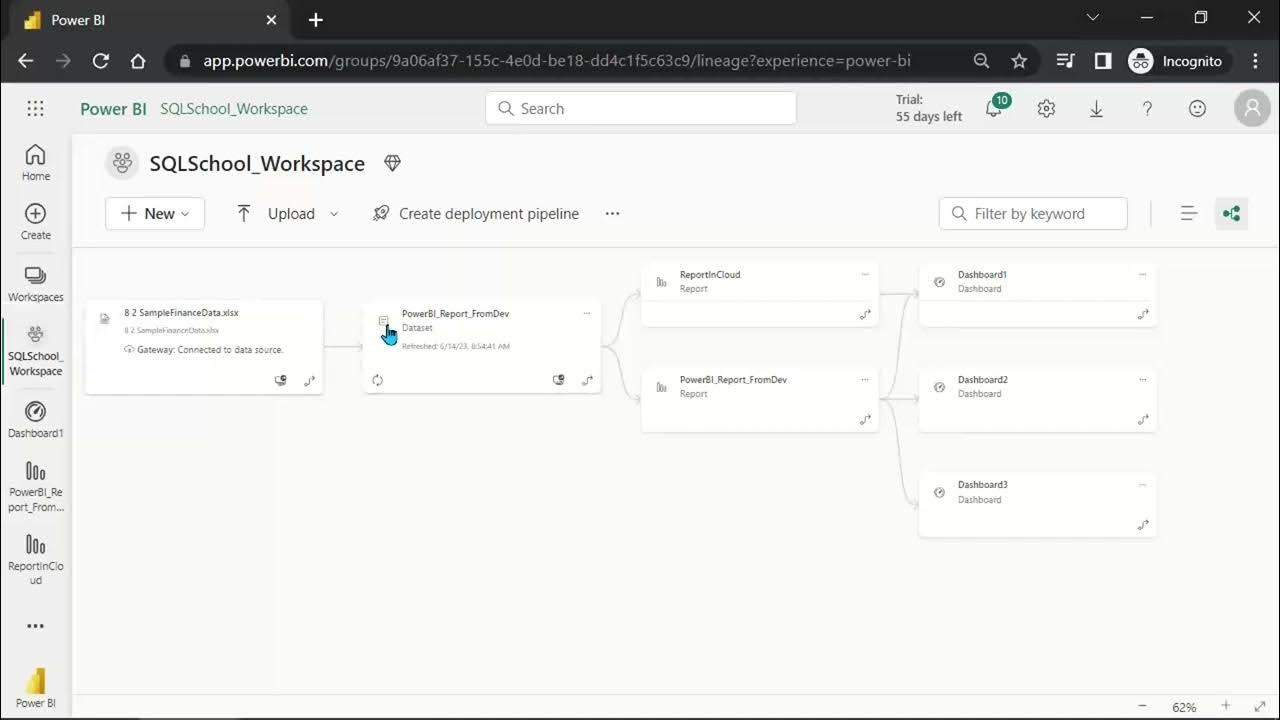Switch to list view
Image resolution: width=1280 pixels, height=720 pixels.
coord(1189,213)
